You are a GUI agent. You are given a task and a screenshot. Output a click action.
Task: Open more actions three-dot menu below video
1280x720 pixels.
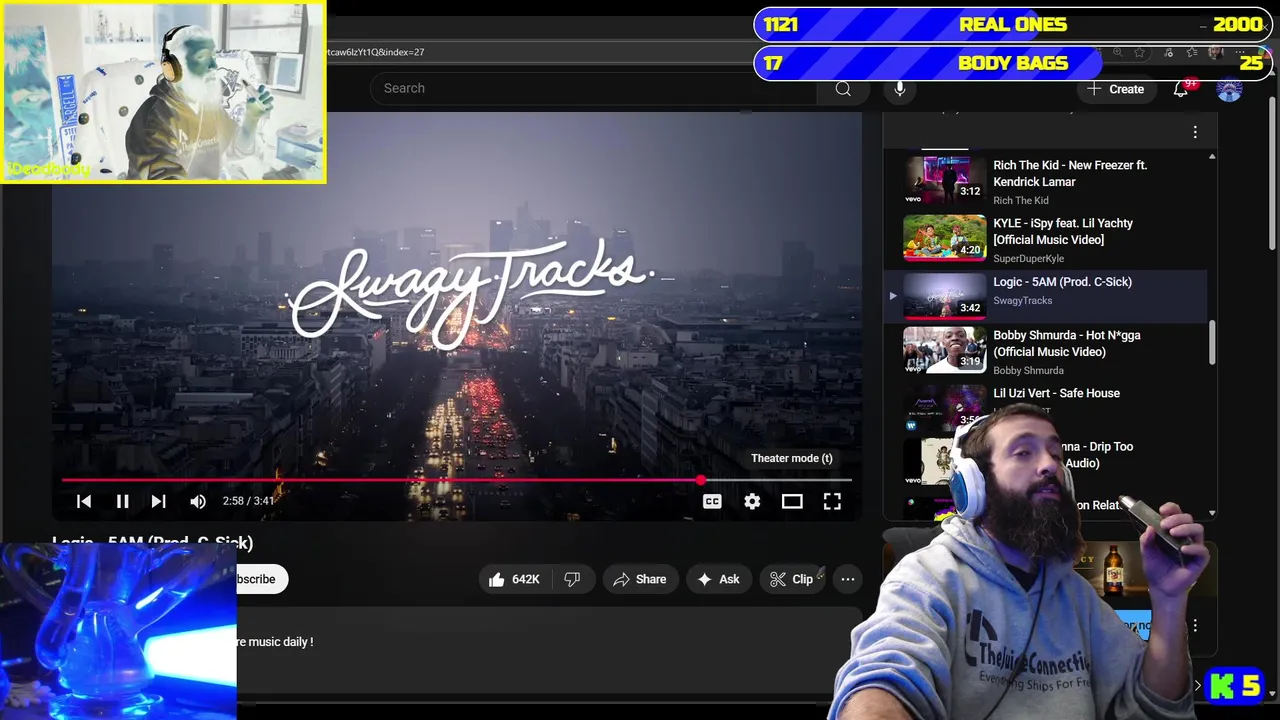(847, 579)
